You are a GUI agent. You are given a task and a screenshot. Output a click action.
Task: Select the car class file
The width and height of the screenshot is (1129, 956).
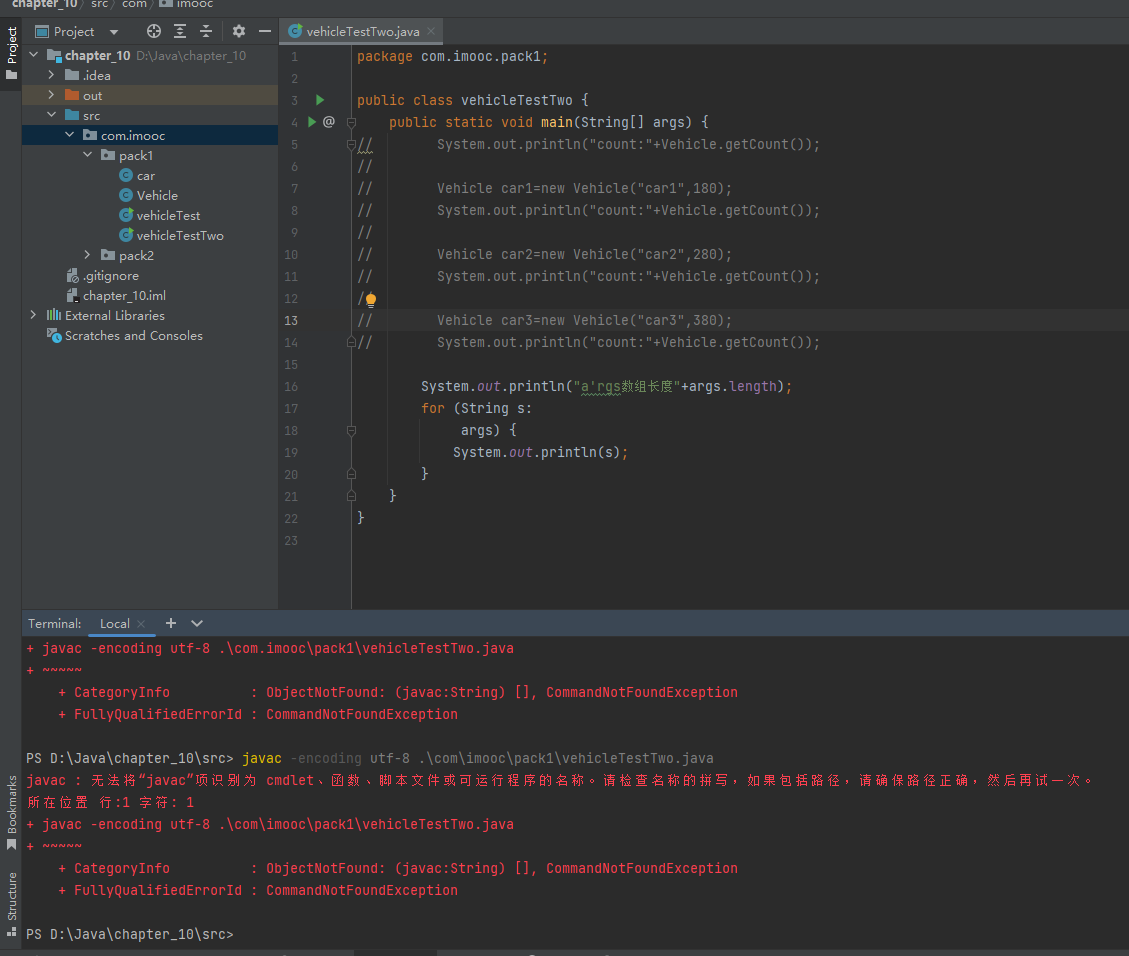(x=145, y=176)
